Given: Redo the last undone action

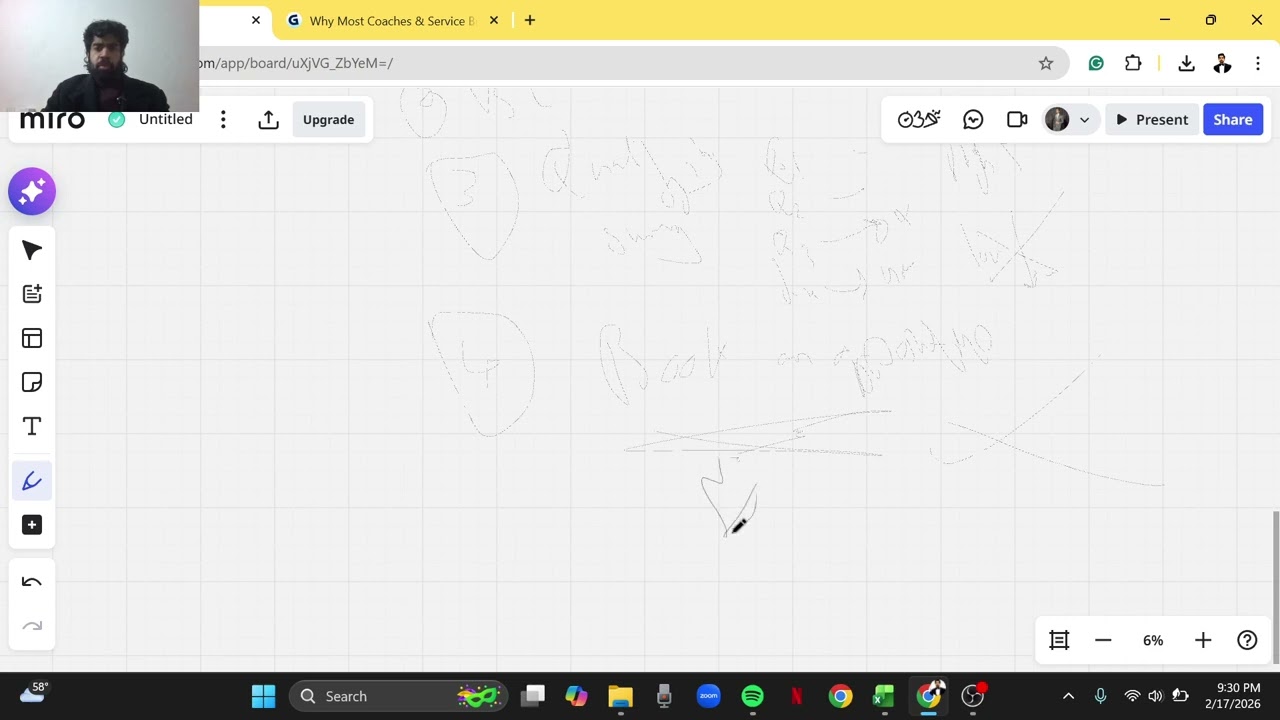Looking at the screenshot, I should click(x=32, y=626).
